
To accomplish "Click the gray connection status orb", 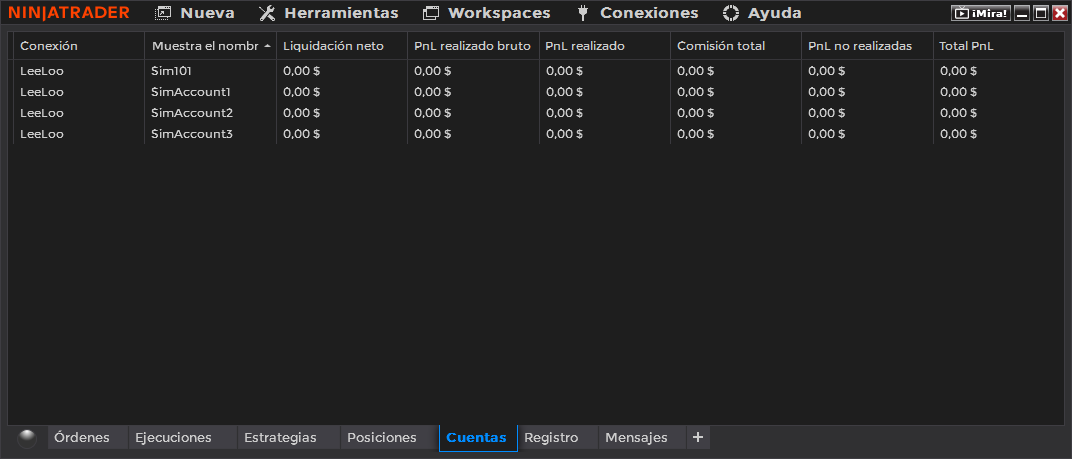I will point(27,438).
